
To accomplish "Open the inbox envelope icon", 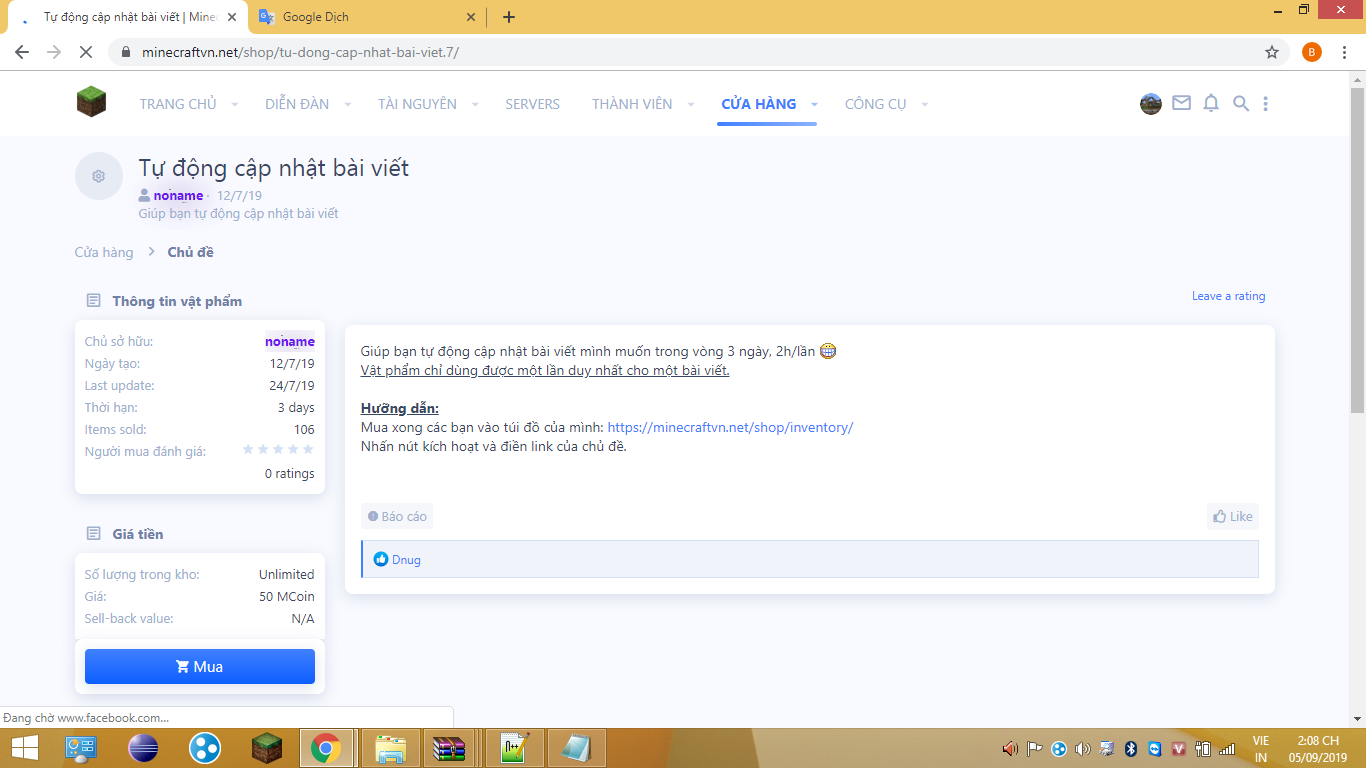I will 1181,103.
